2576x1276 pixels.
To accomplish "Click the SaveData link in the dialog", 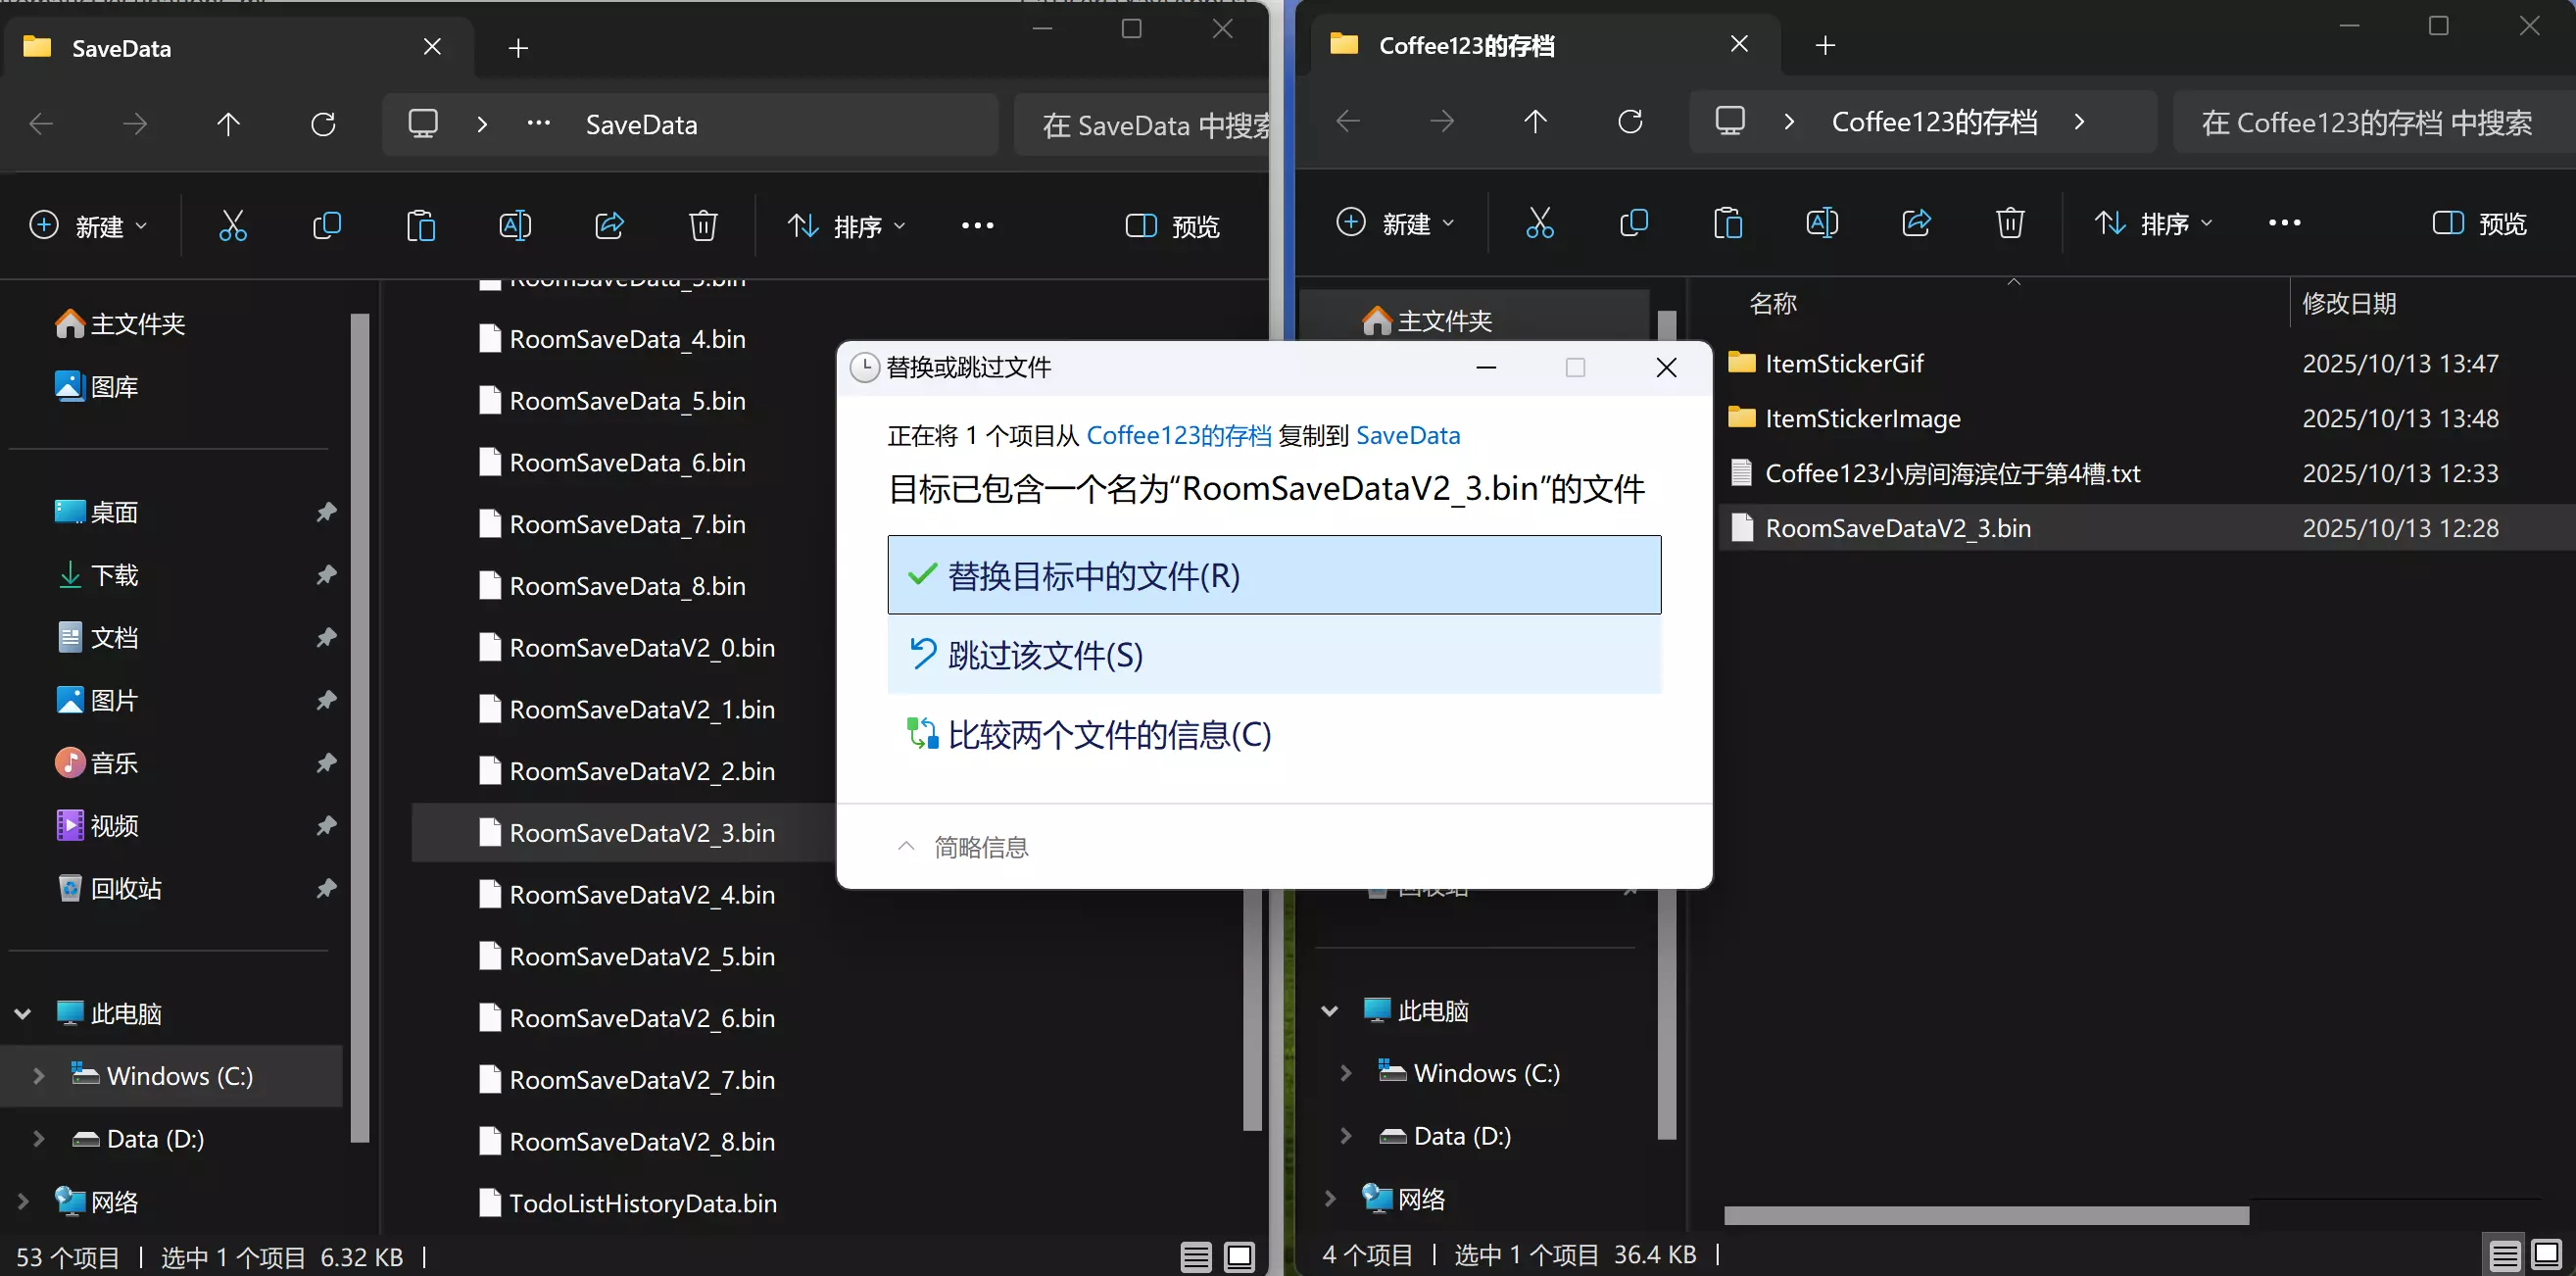I will click(1407, 436).
